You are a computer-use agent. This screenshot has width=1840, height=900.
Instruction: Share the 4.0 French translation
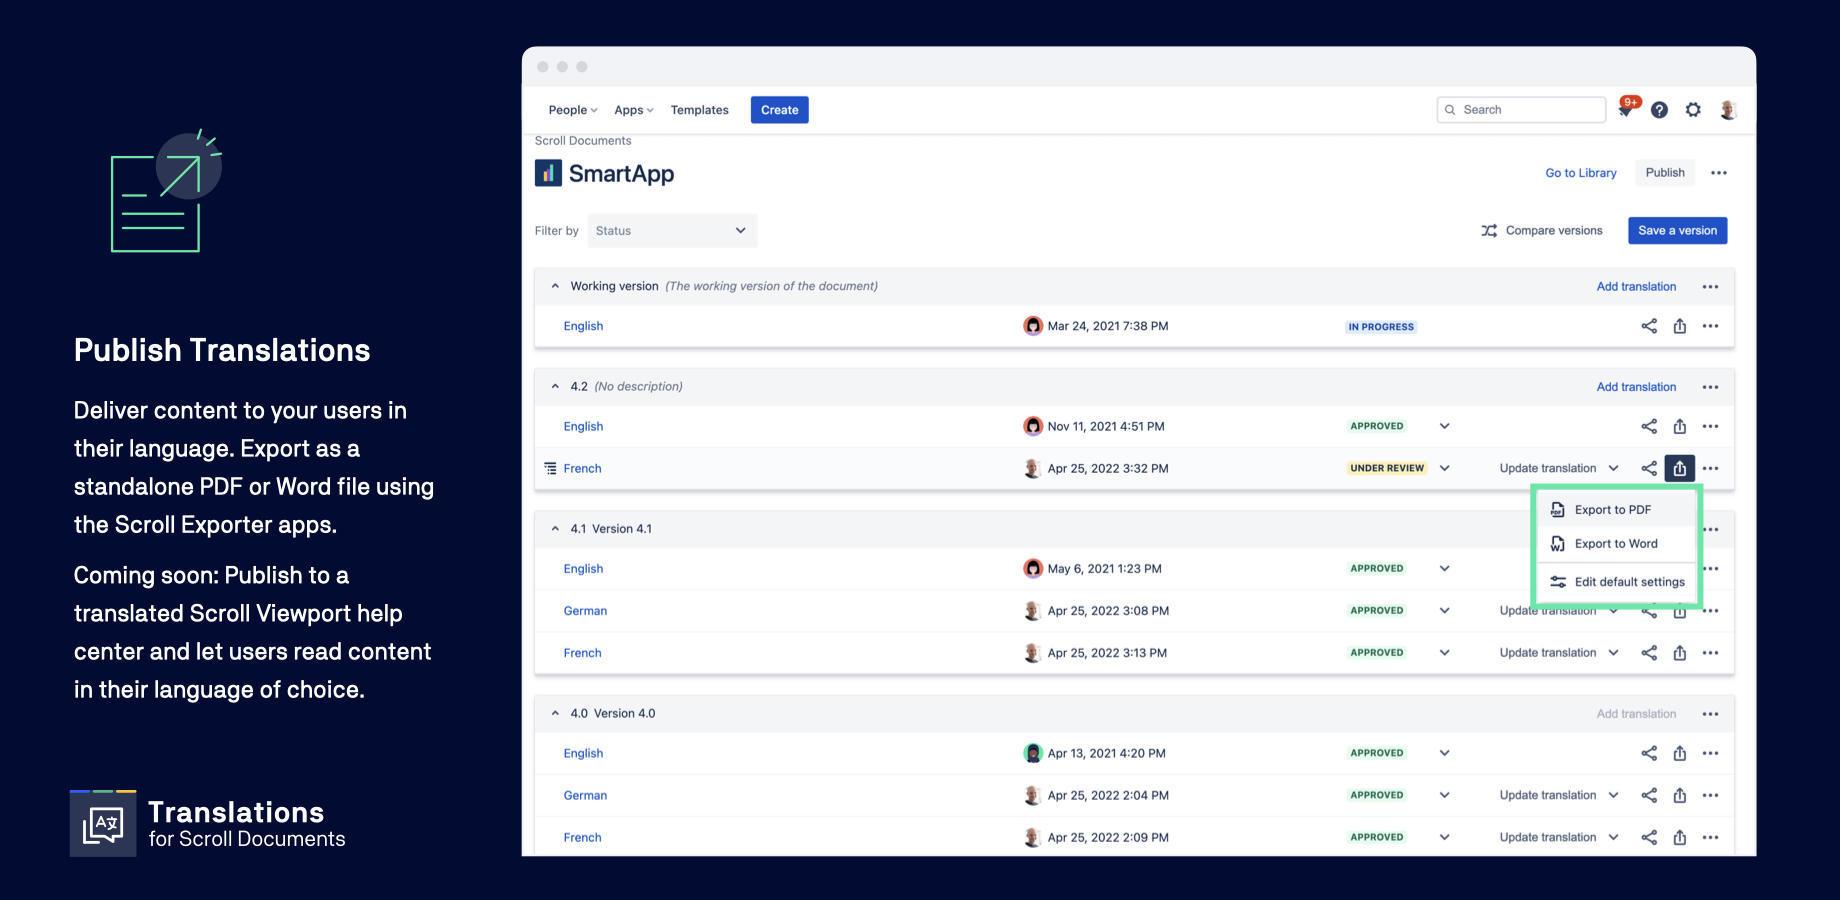pyautogui.click(x=1649, y=837)
